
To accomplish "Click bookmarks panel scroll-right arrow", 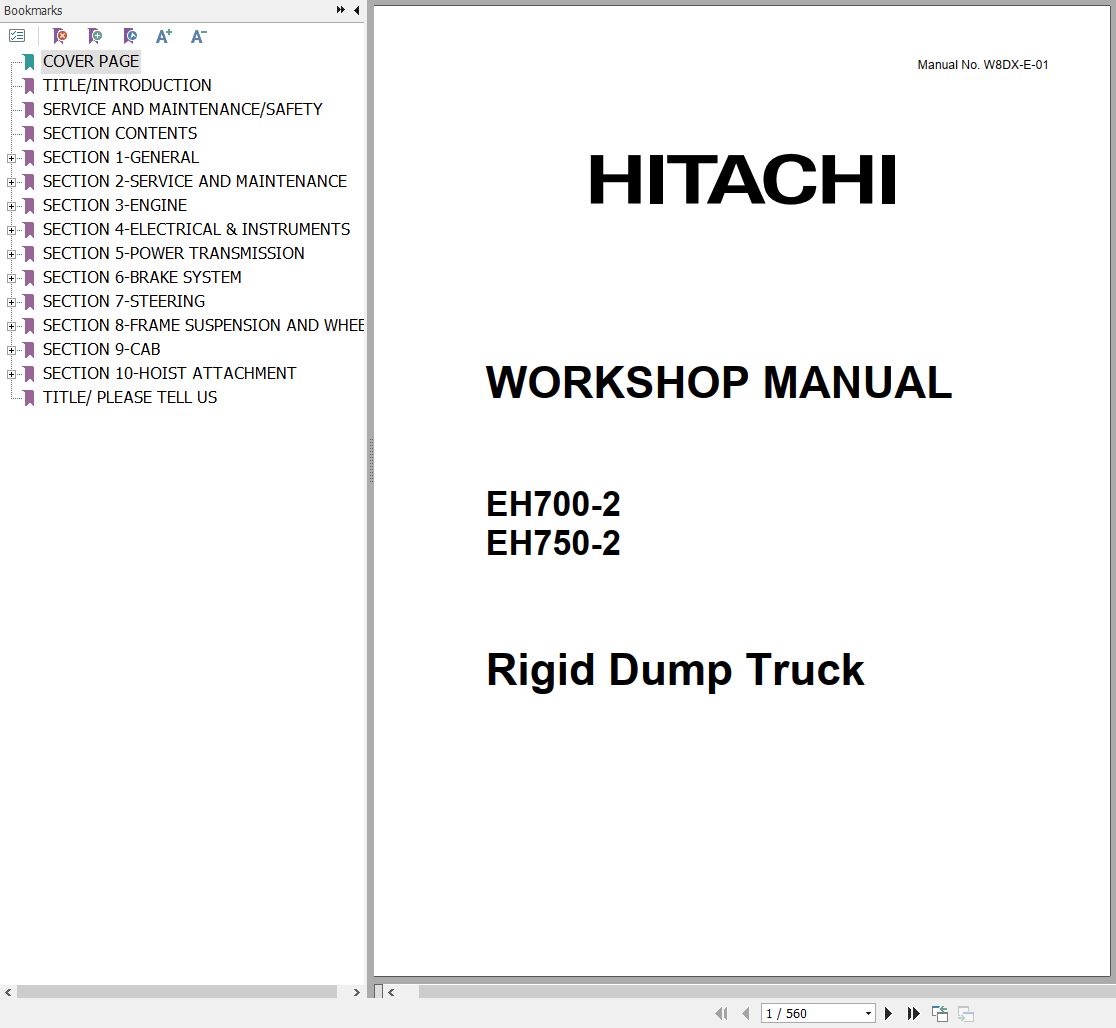I will 356,992.
